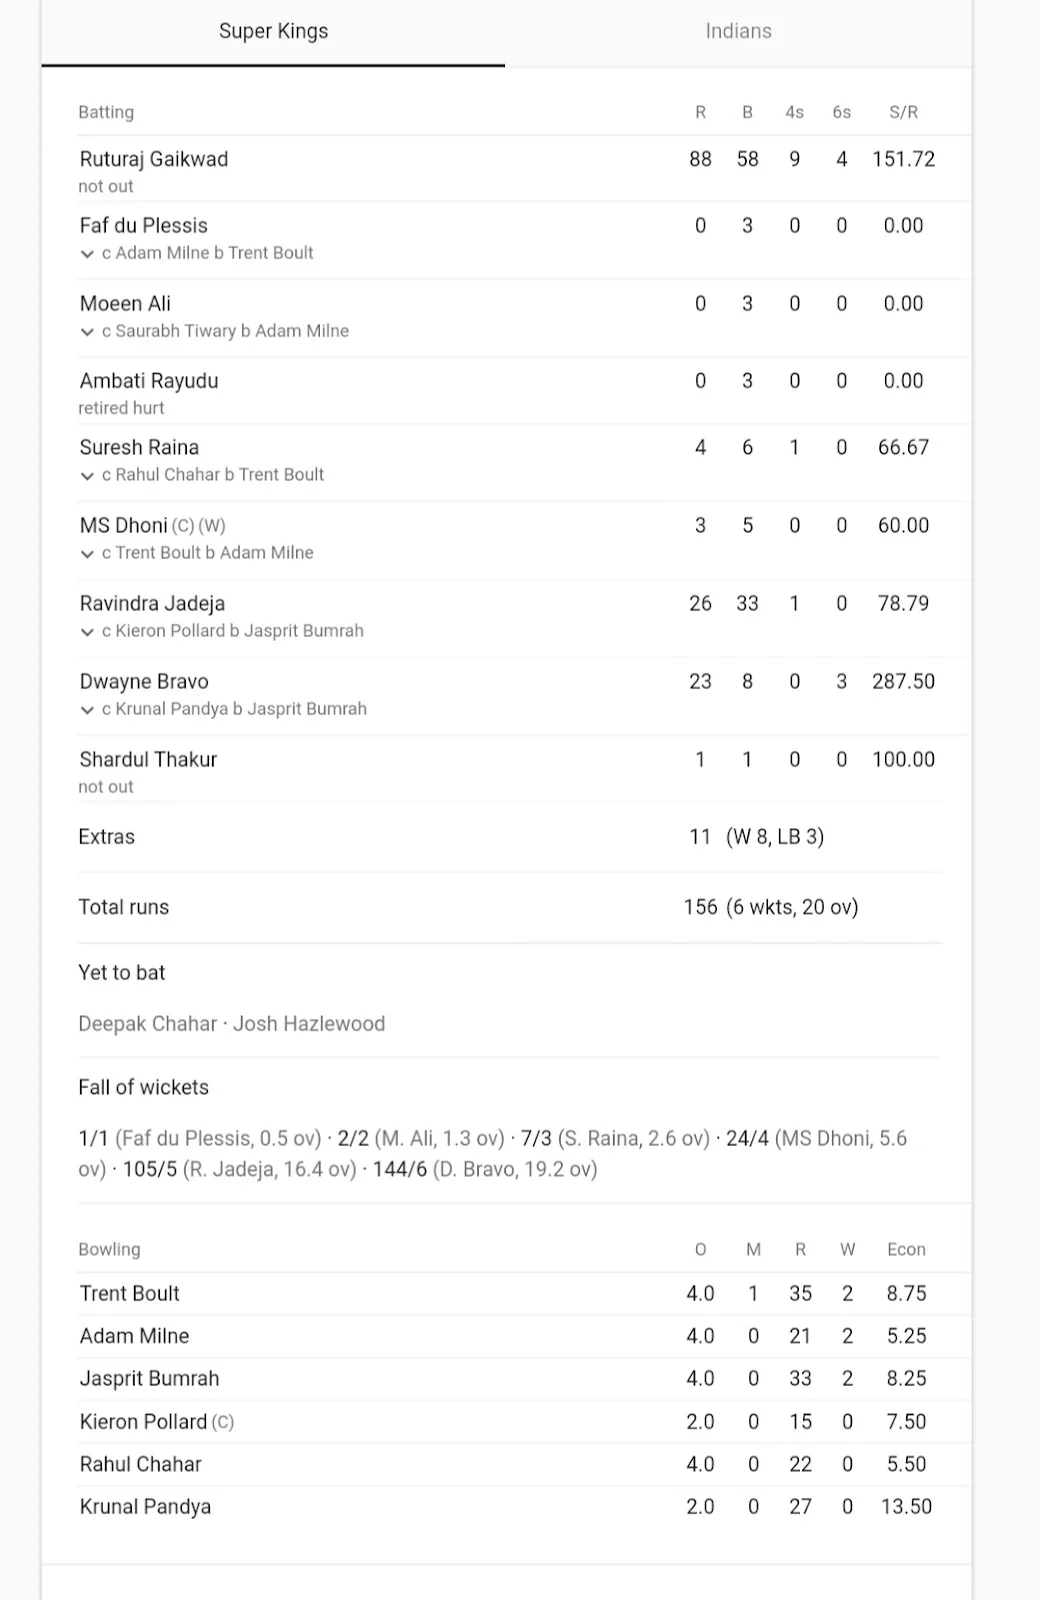Image resolution: width=1040 pixels, height=1600 pixels.
Task: Expand Moeen Ali dismissal chevron
Action: 87,332
